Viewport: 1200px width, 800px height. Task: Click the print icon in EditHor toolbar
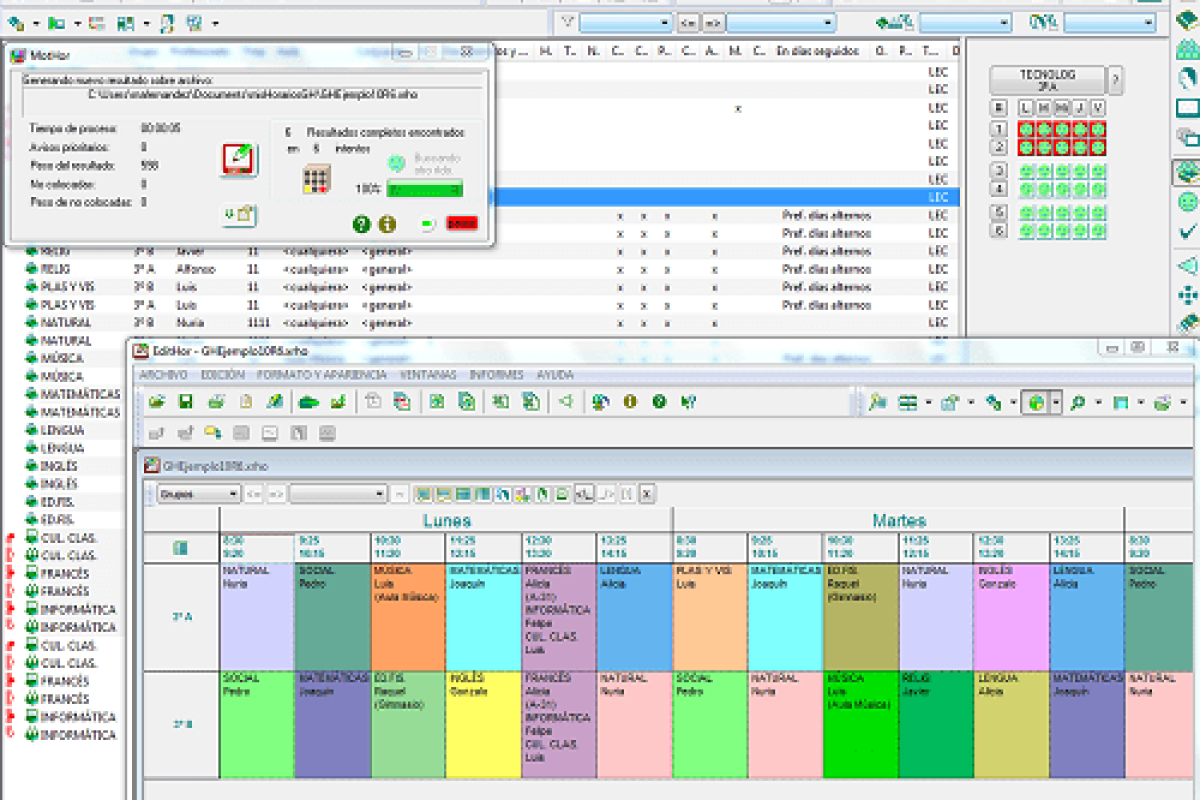[216, 402]
